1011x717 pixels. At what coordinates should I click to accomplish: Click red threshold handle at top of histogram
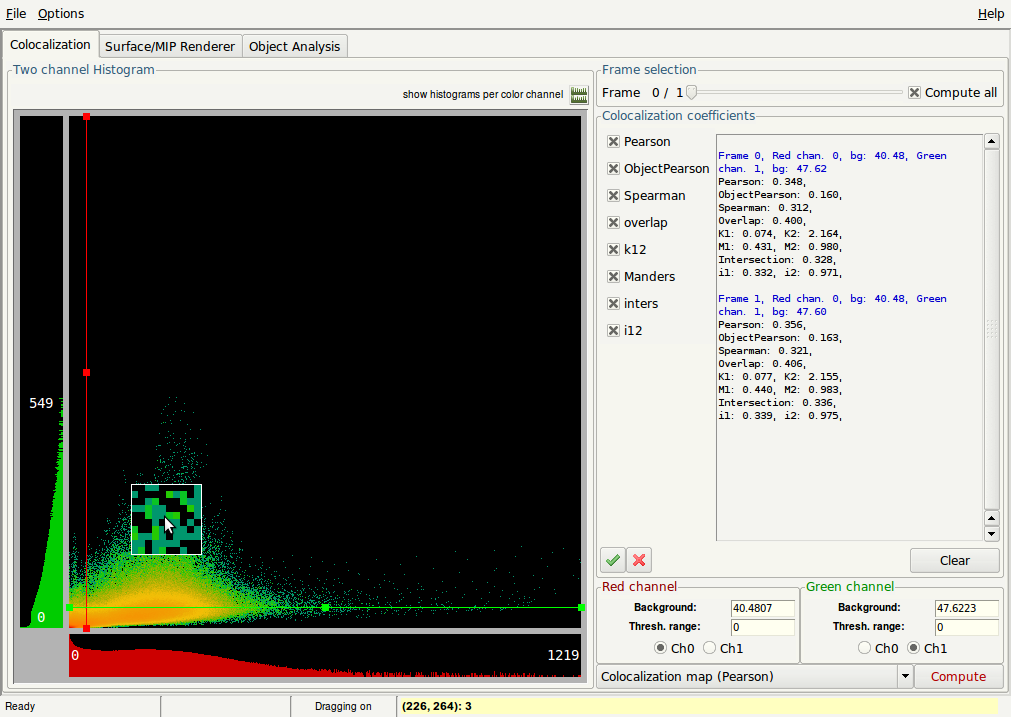click(x=87, y=117)
